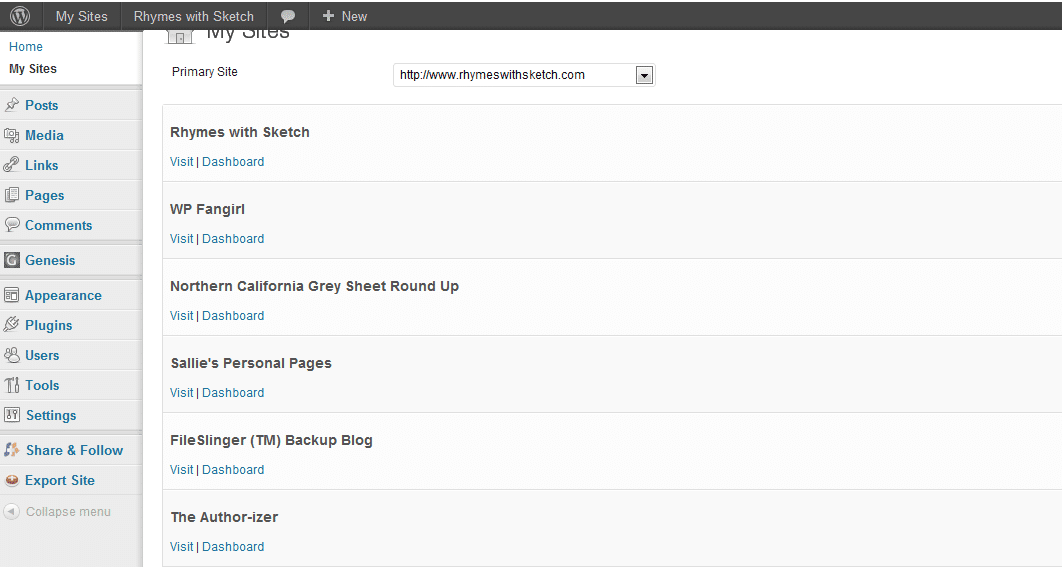
Task: Open the Posts menu
Action: (x=41, y=105)
